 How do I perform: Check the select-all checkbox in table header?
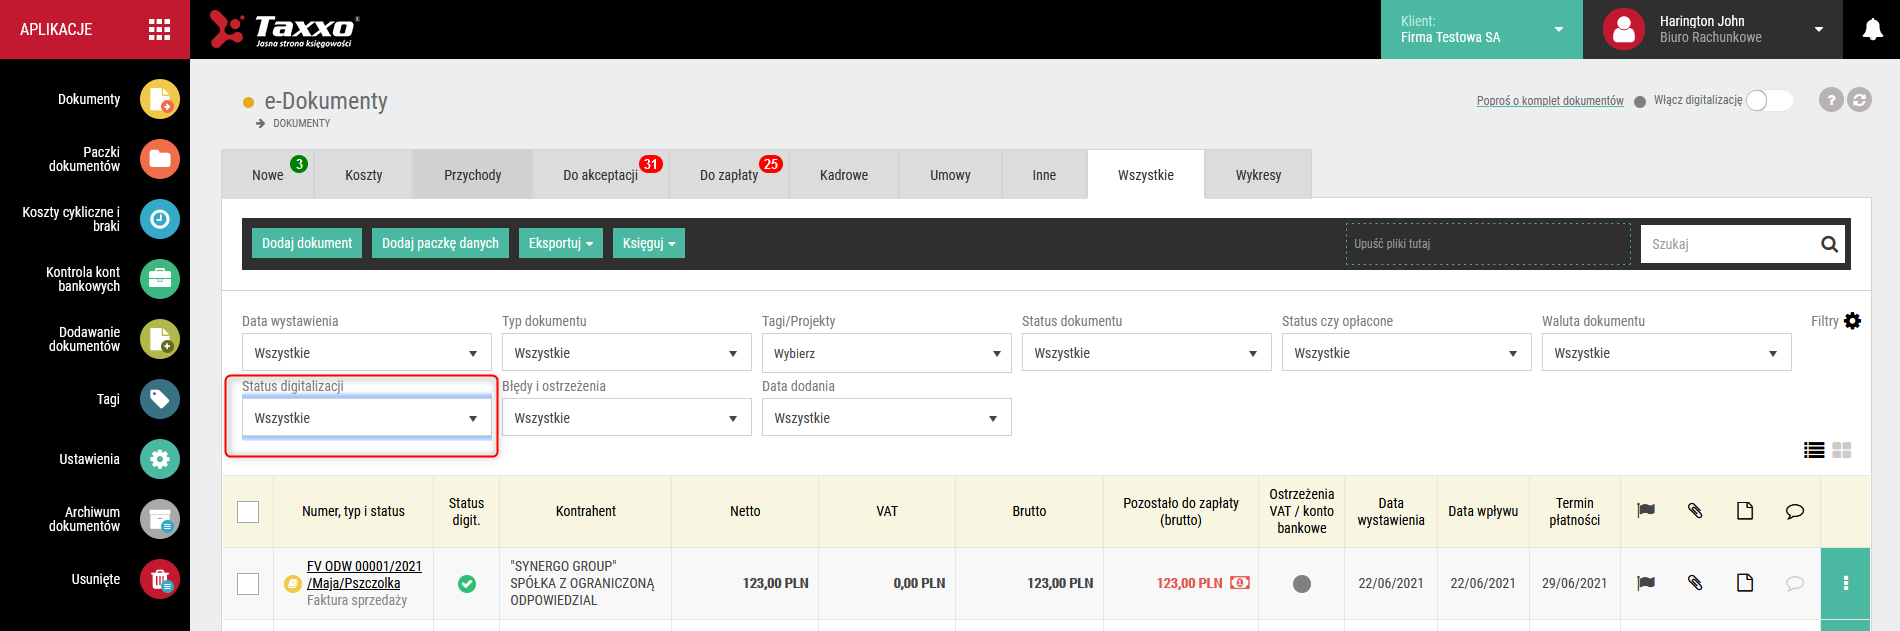click(248, 512)
